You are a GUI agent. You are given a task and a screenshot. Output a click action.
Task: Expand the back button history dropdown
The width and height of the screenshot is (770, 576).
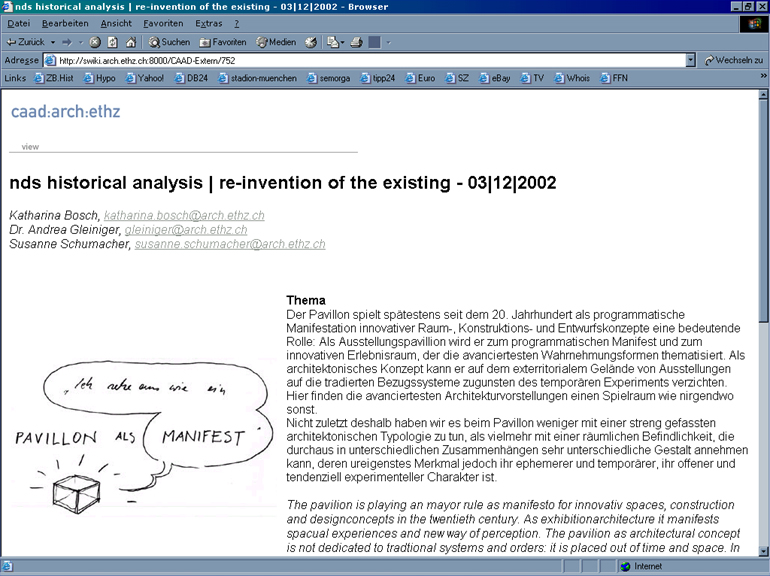click(x=52, y=42)
